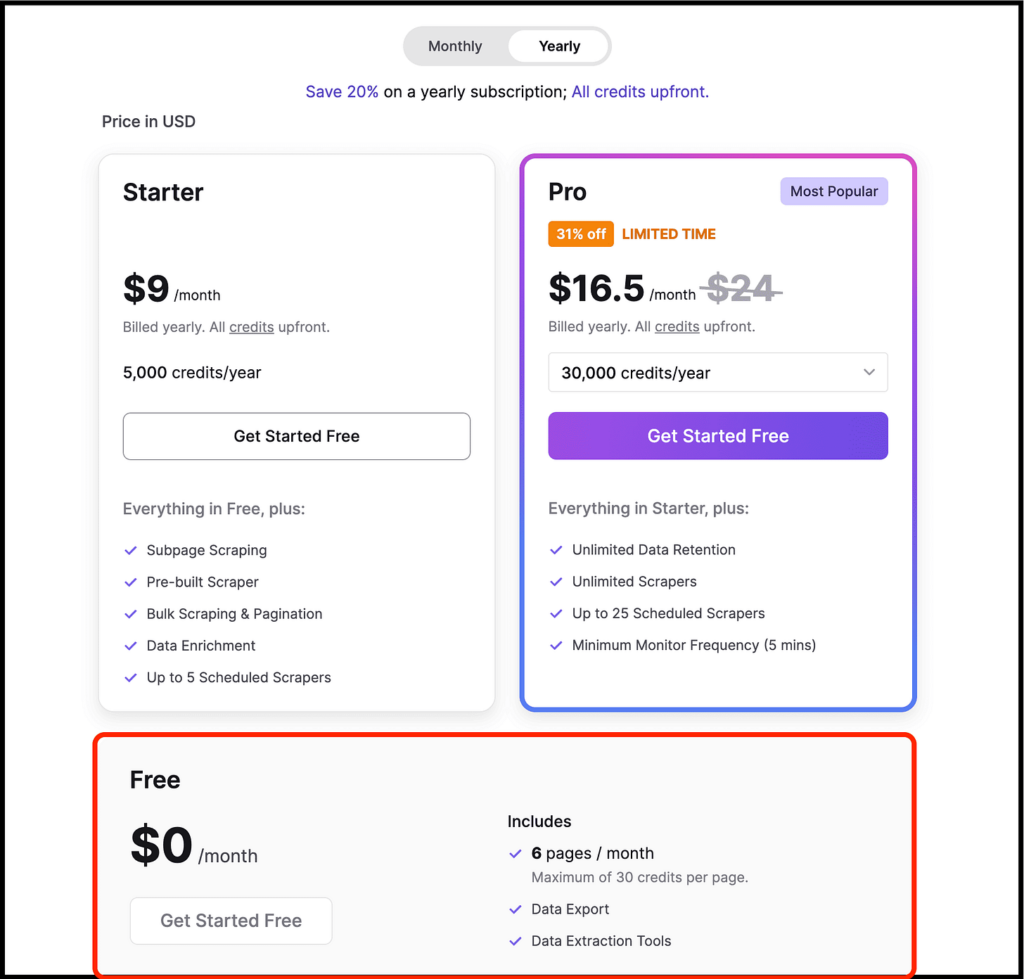1024x979 pixels.
Task: Click the credits link under the Starter price
Action: (x=251, y=327)
